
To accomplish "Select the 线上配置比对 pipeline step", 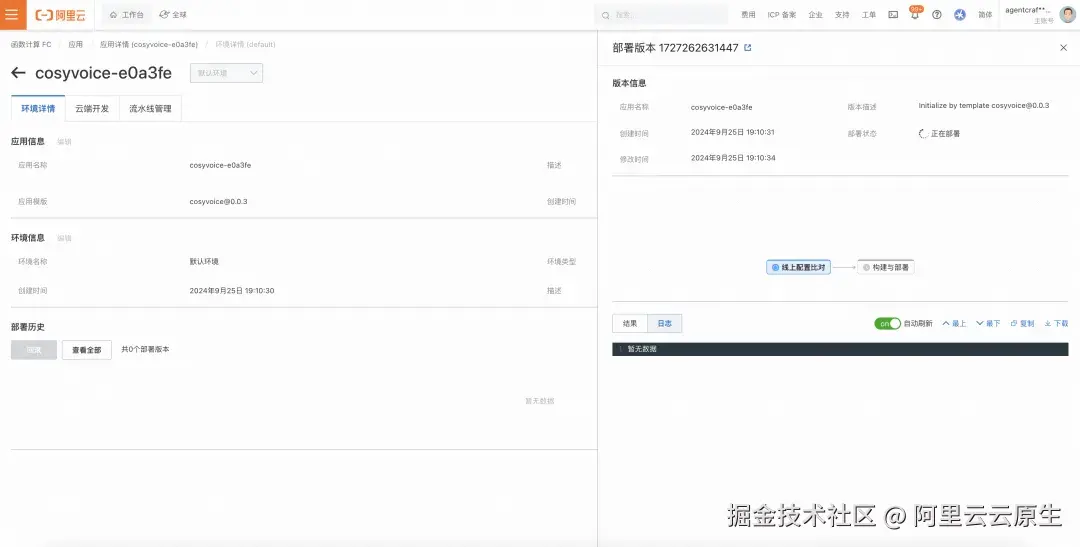I will [798, 267].
